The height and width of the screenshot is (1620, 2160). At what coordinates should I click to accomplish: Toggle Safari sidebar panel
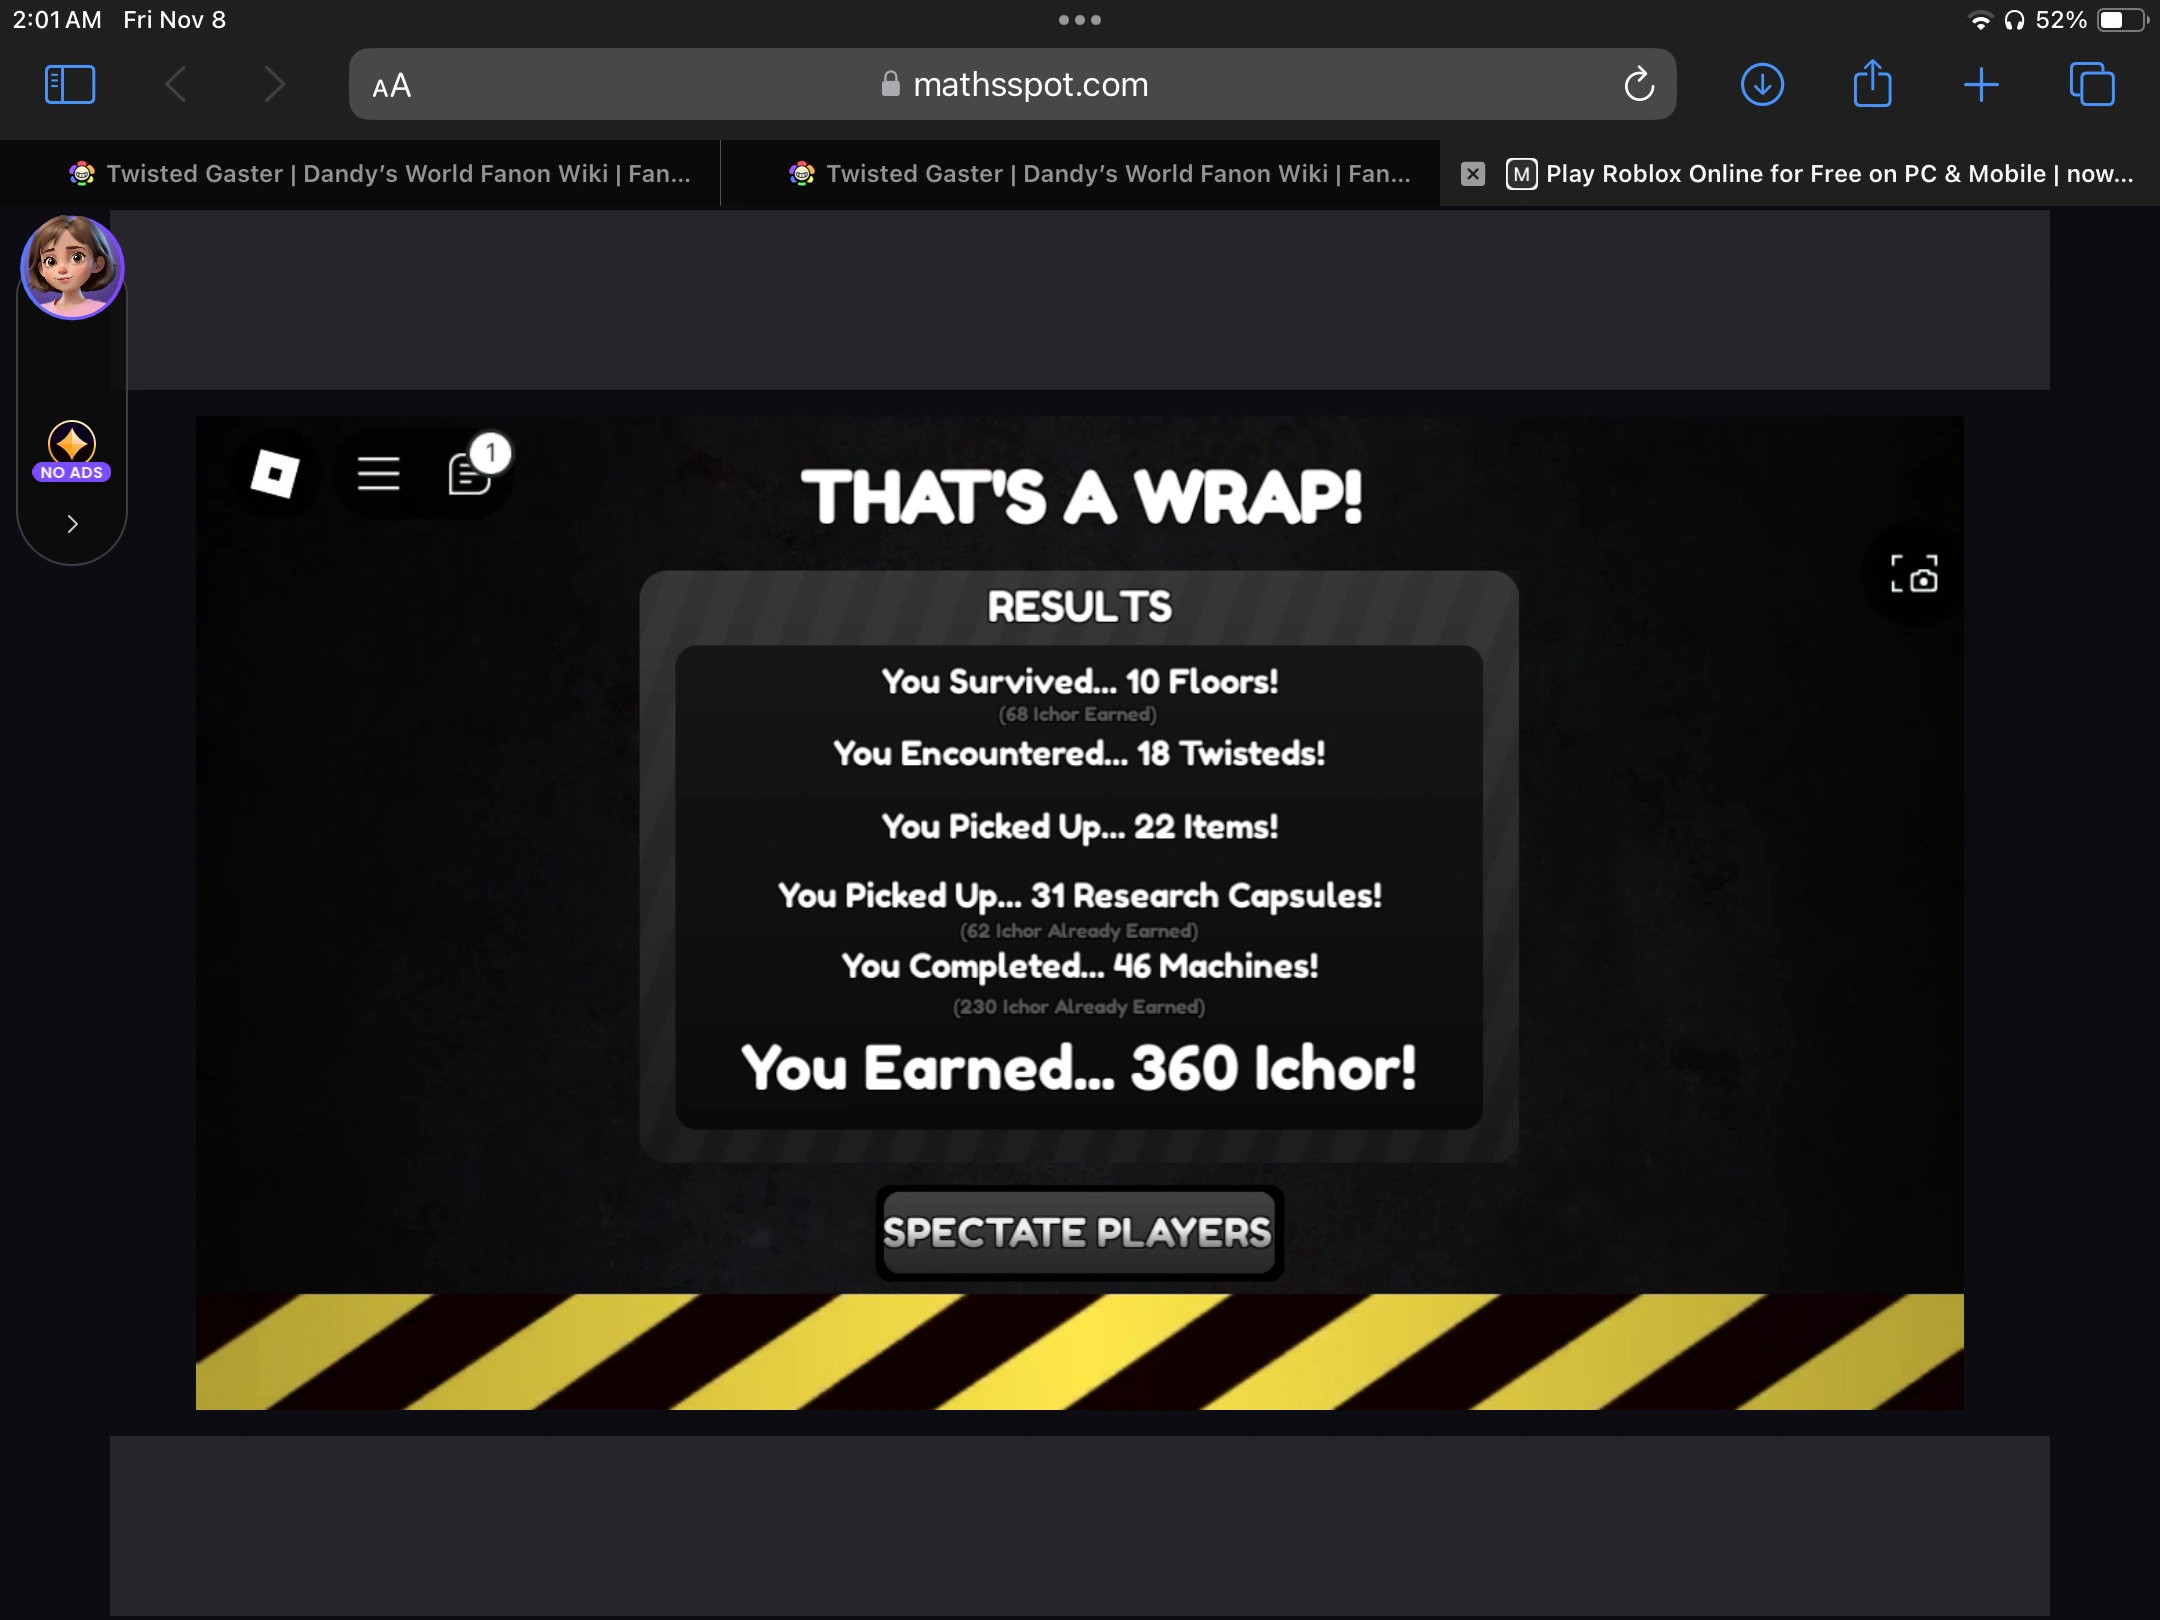(x=70, y=85)
